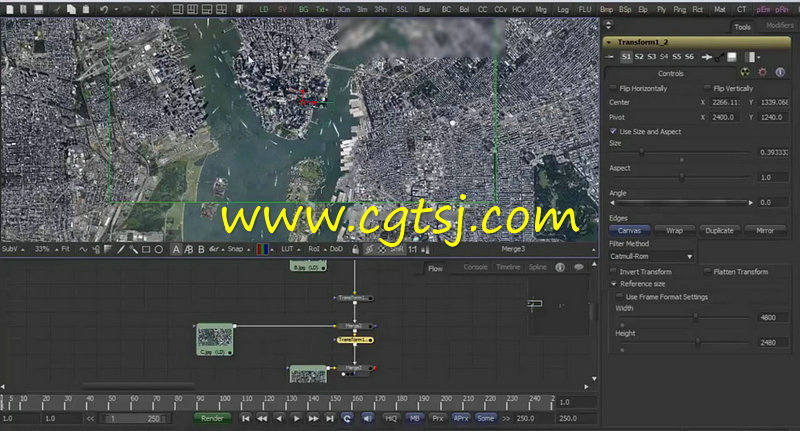The width and height of the screenshot is (800, 431).
Task: Open the Modifiers tab
Action: (x=780, y=26)
